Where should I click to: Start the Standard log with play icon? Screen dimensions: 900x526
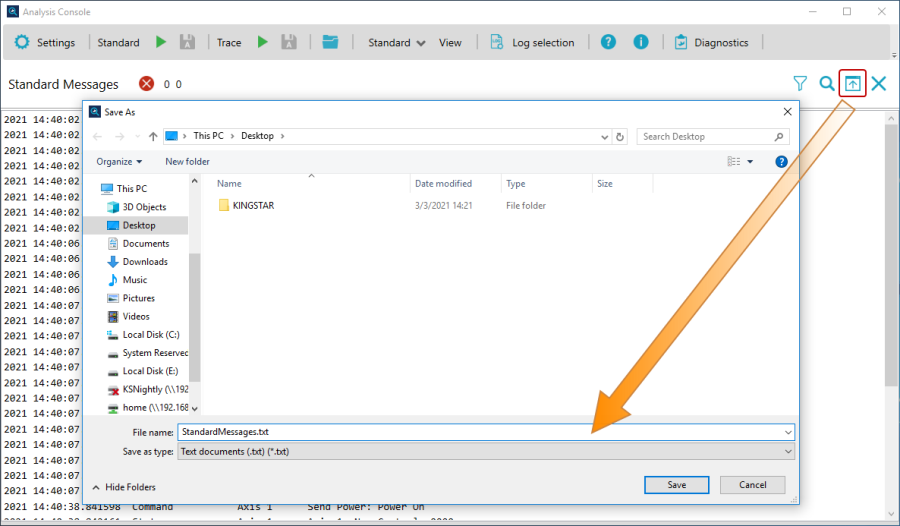click(x=161, y=43)
